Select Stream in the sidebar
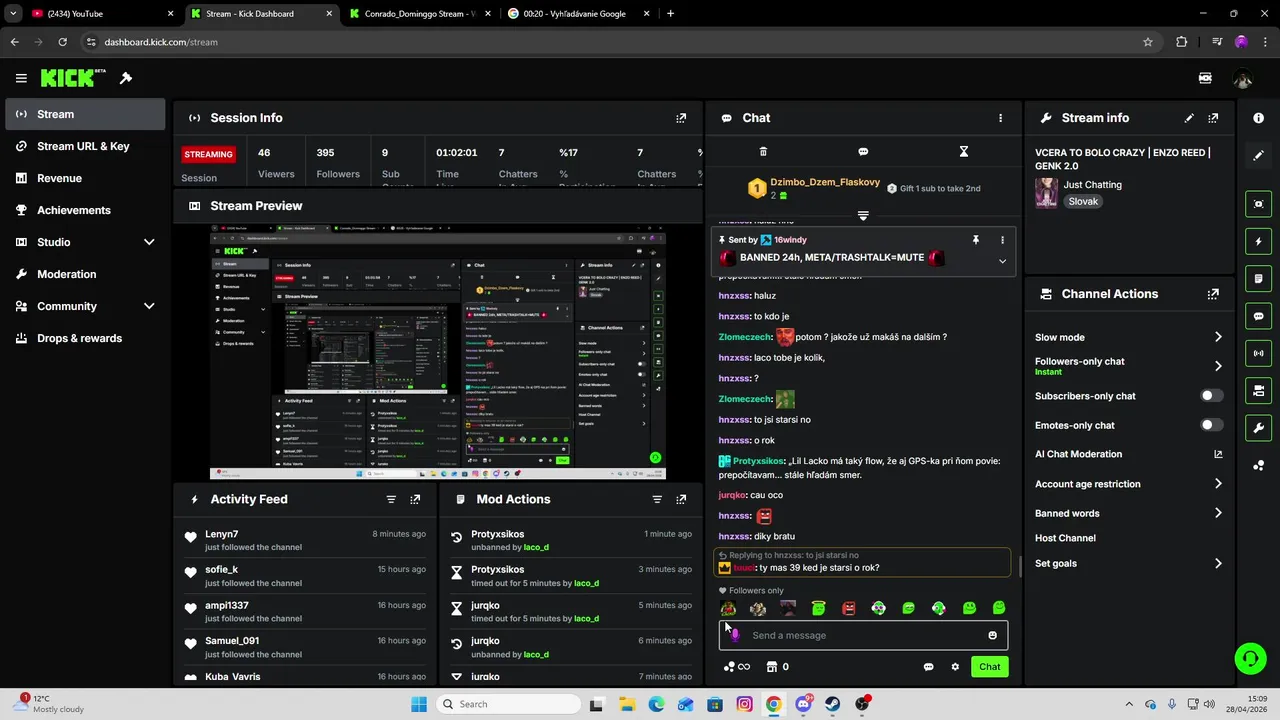 pyautogui.click(x=85, y=114)
